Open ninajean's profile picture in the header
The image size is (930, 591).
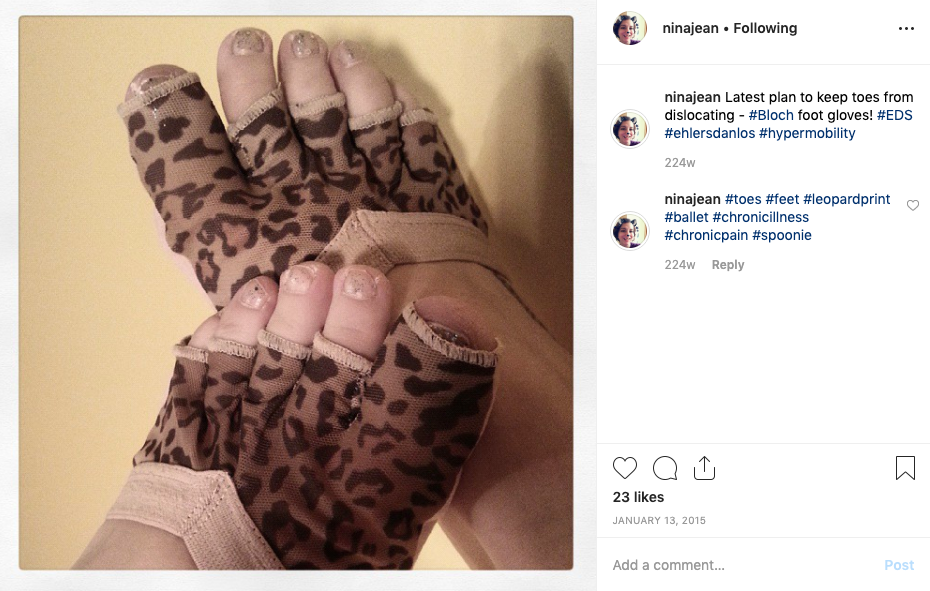(x=629, y=28)
